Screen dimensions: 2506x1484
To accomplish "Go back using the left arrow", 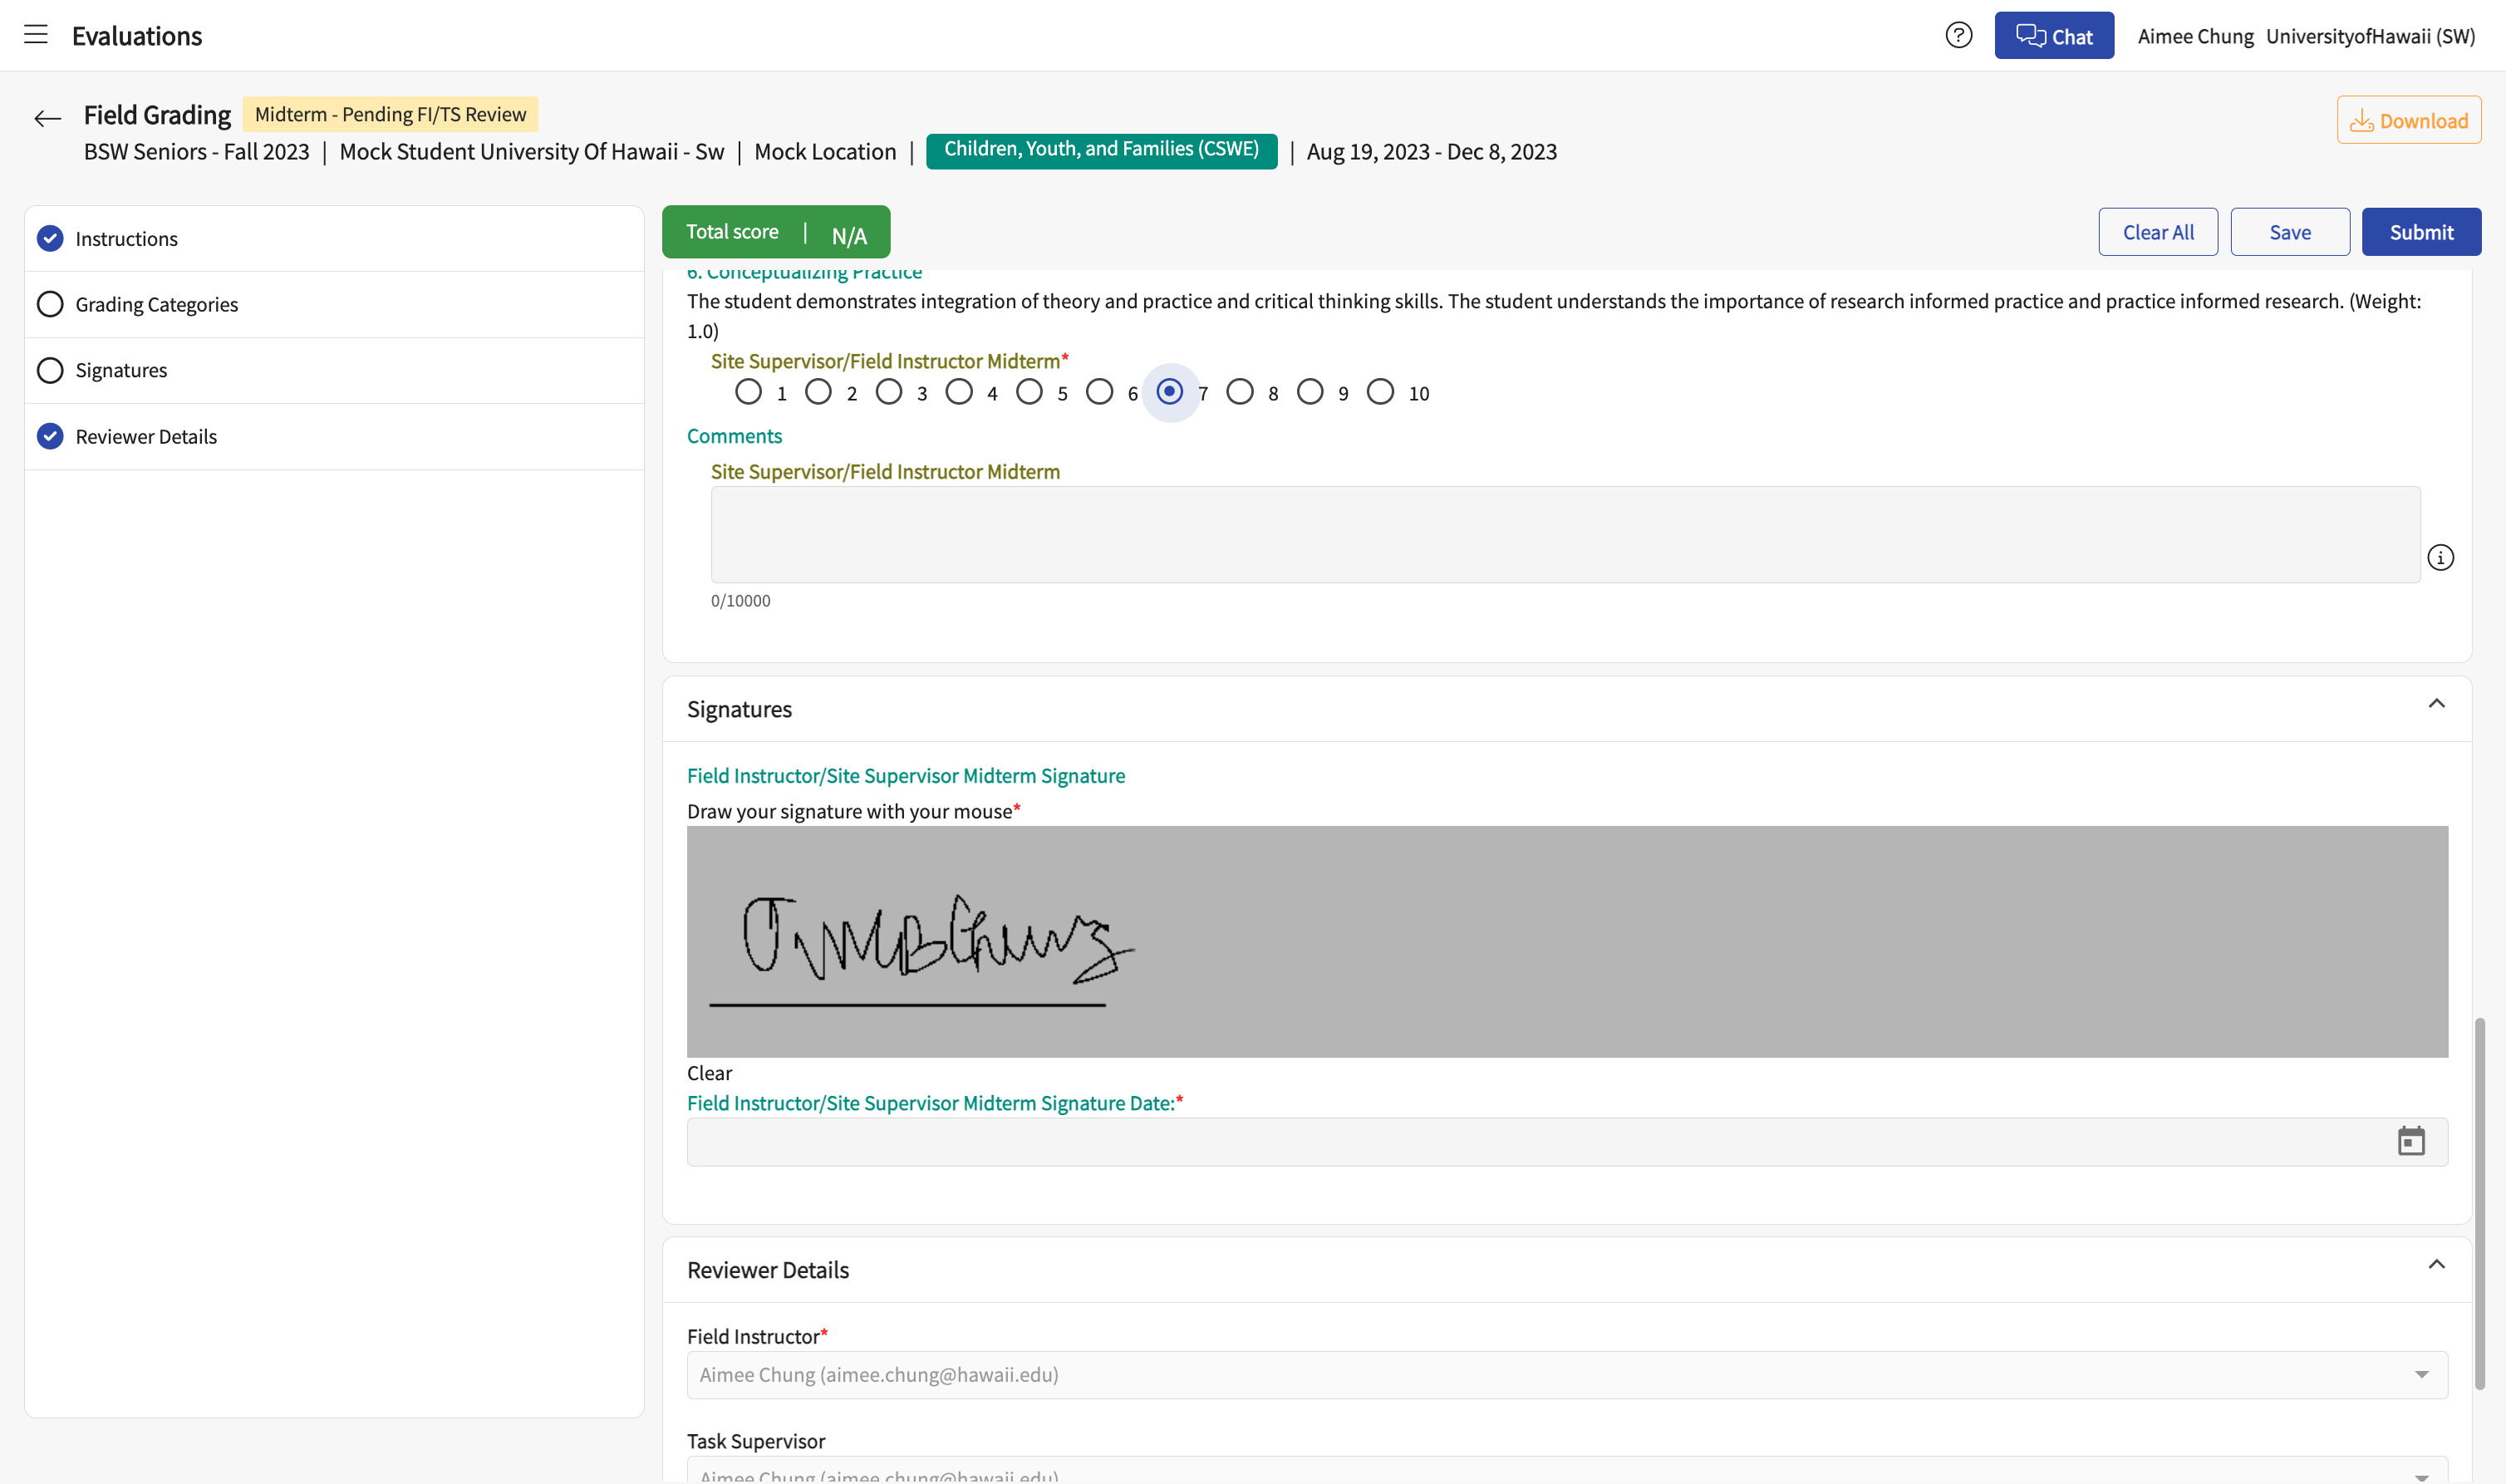I will pos(47,119).
